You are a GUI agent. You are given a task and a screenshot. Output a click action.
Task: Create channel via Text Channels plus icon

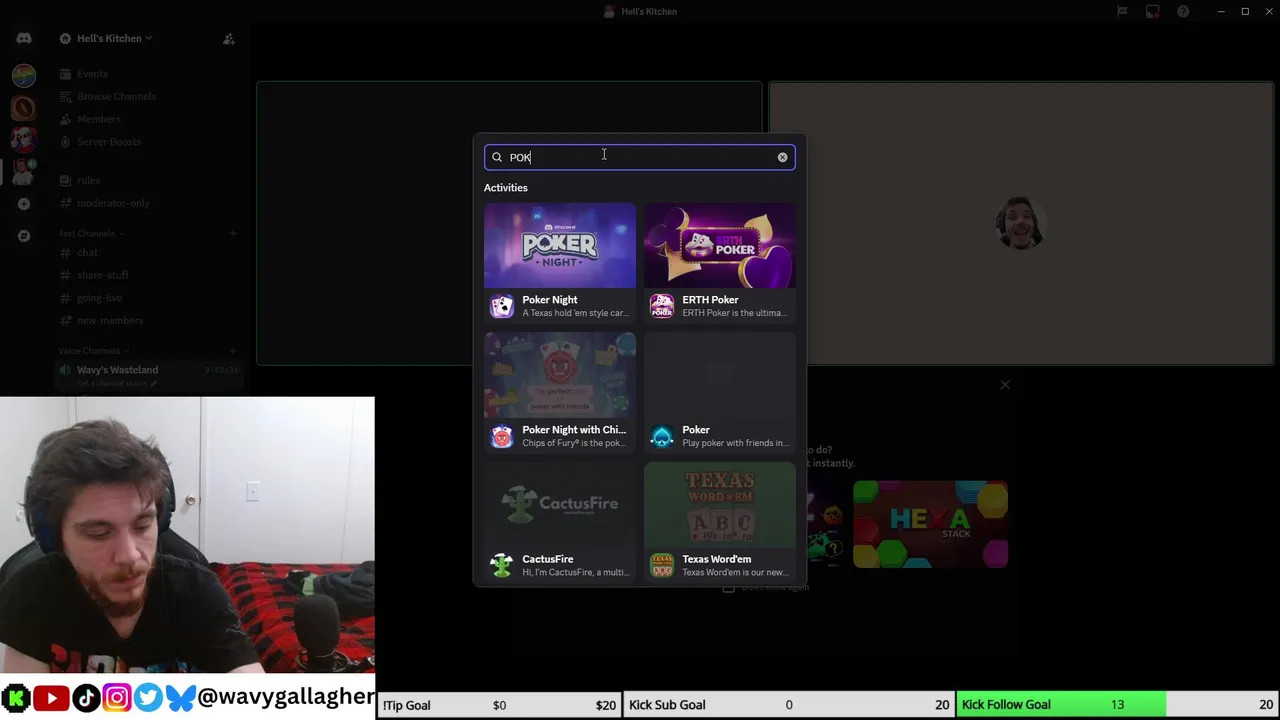coord(232,233)
